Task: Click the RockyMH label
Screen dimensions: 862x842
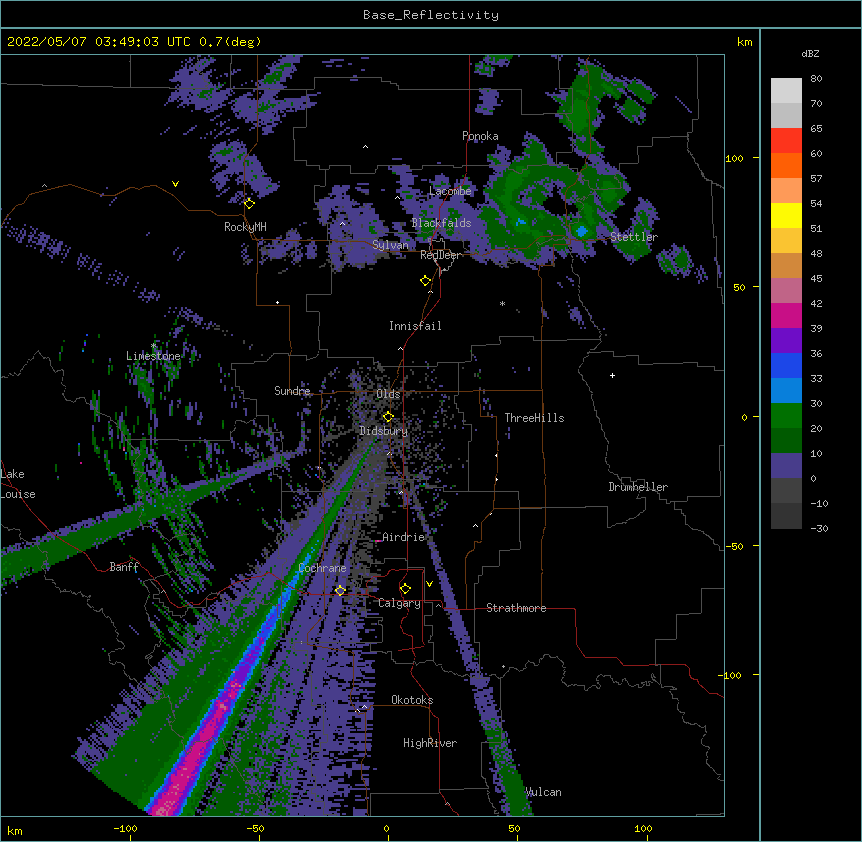Action: point(245,227)
